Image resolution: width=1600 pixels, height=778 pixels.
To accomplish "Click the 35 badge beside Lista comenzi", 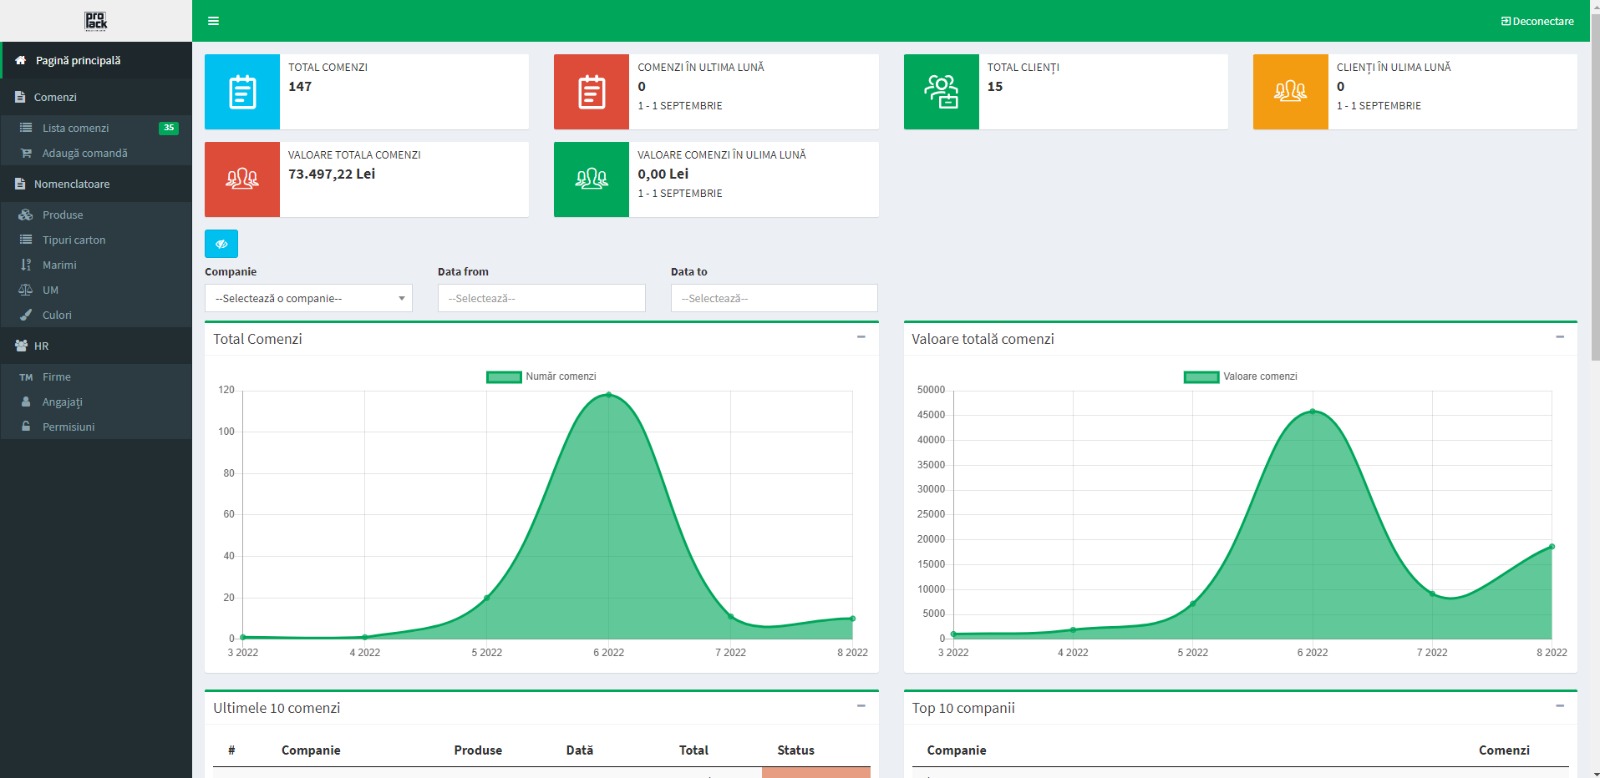I will click(x=169, y=128).
